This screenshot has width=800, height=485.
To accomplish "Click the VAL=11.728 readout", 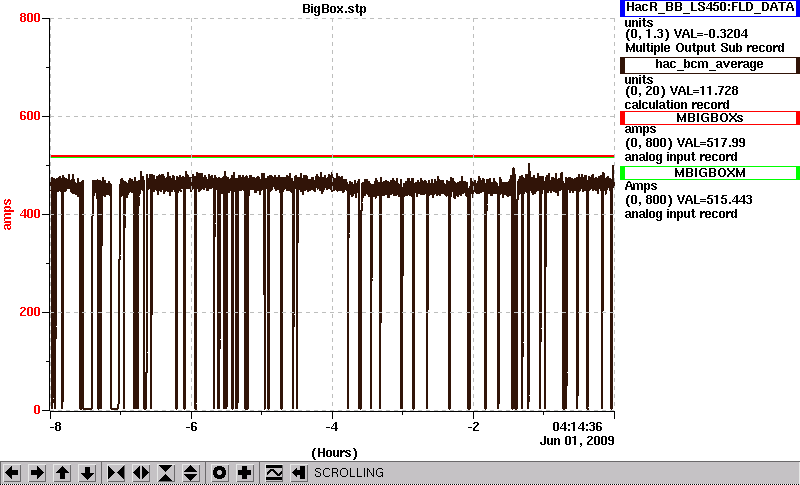I will (704, 91).
